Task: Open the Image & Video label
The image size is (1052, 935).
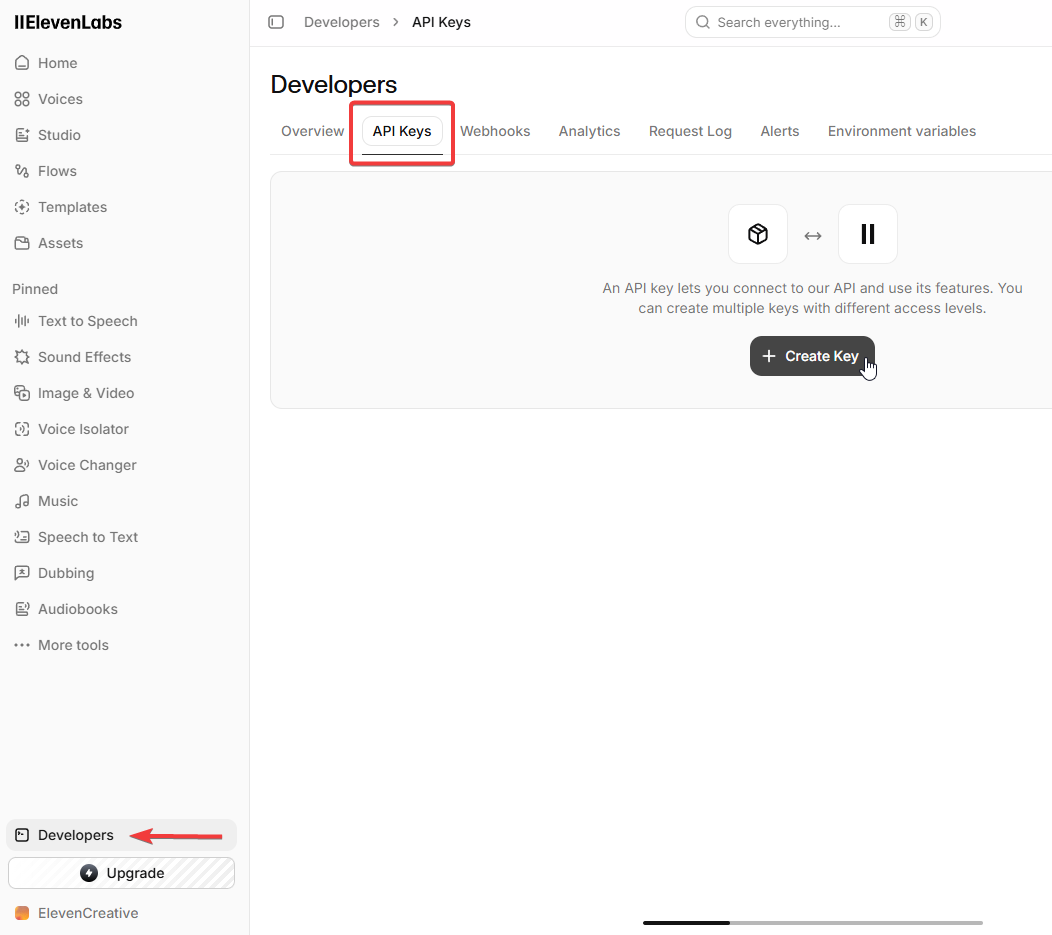Action: (86, 393)
